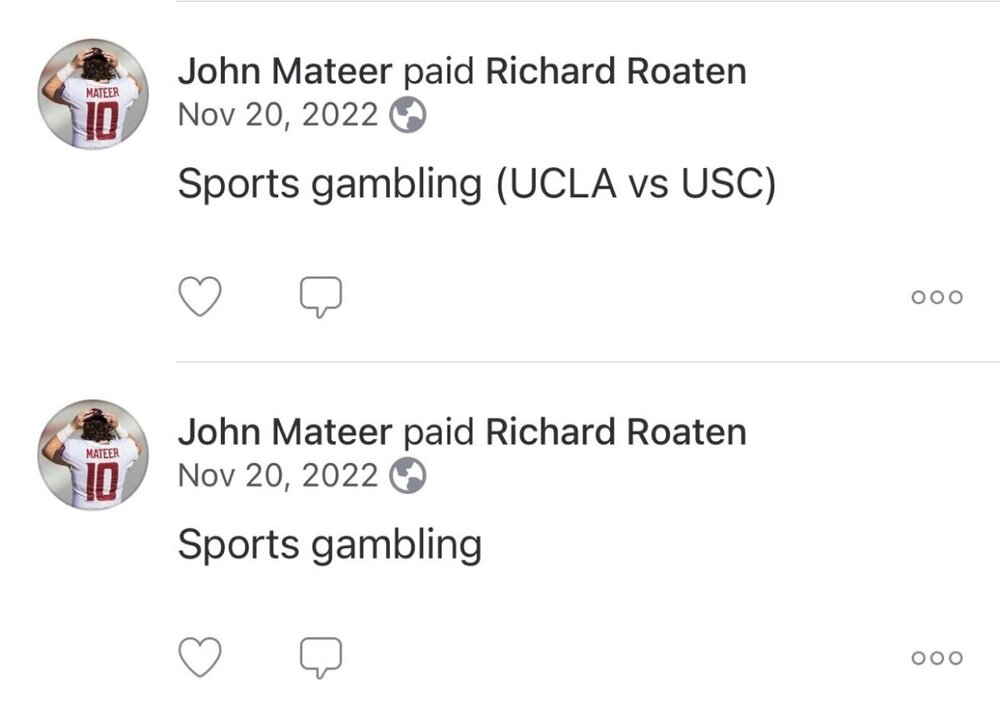Screen dimensions: 1000x717
Task: Tap Nov 20, 2022 date on UCLA post
Action: pyautogui.click(x=278, y=116)
